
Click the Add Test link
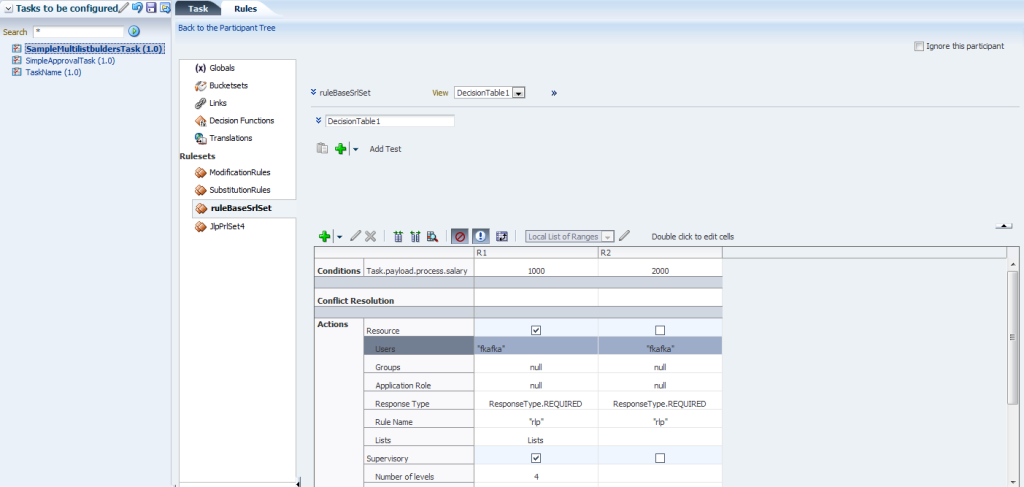click(385, 149)
